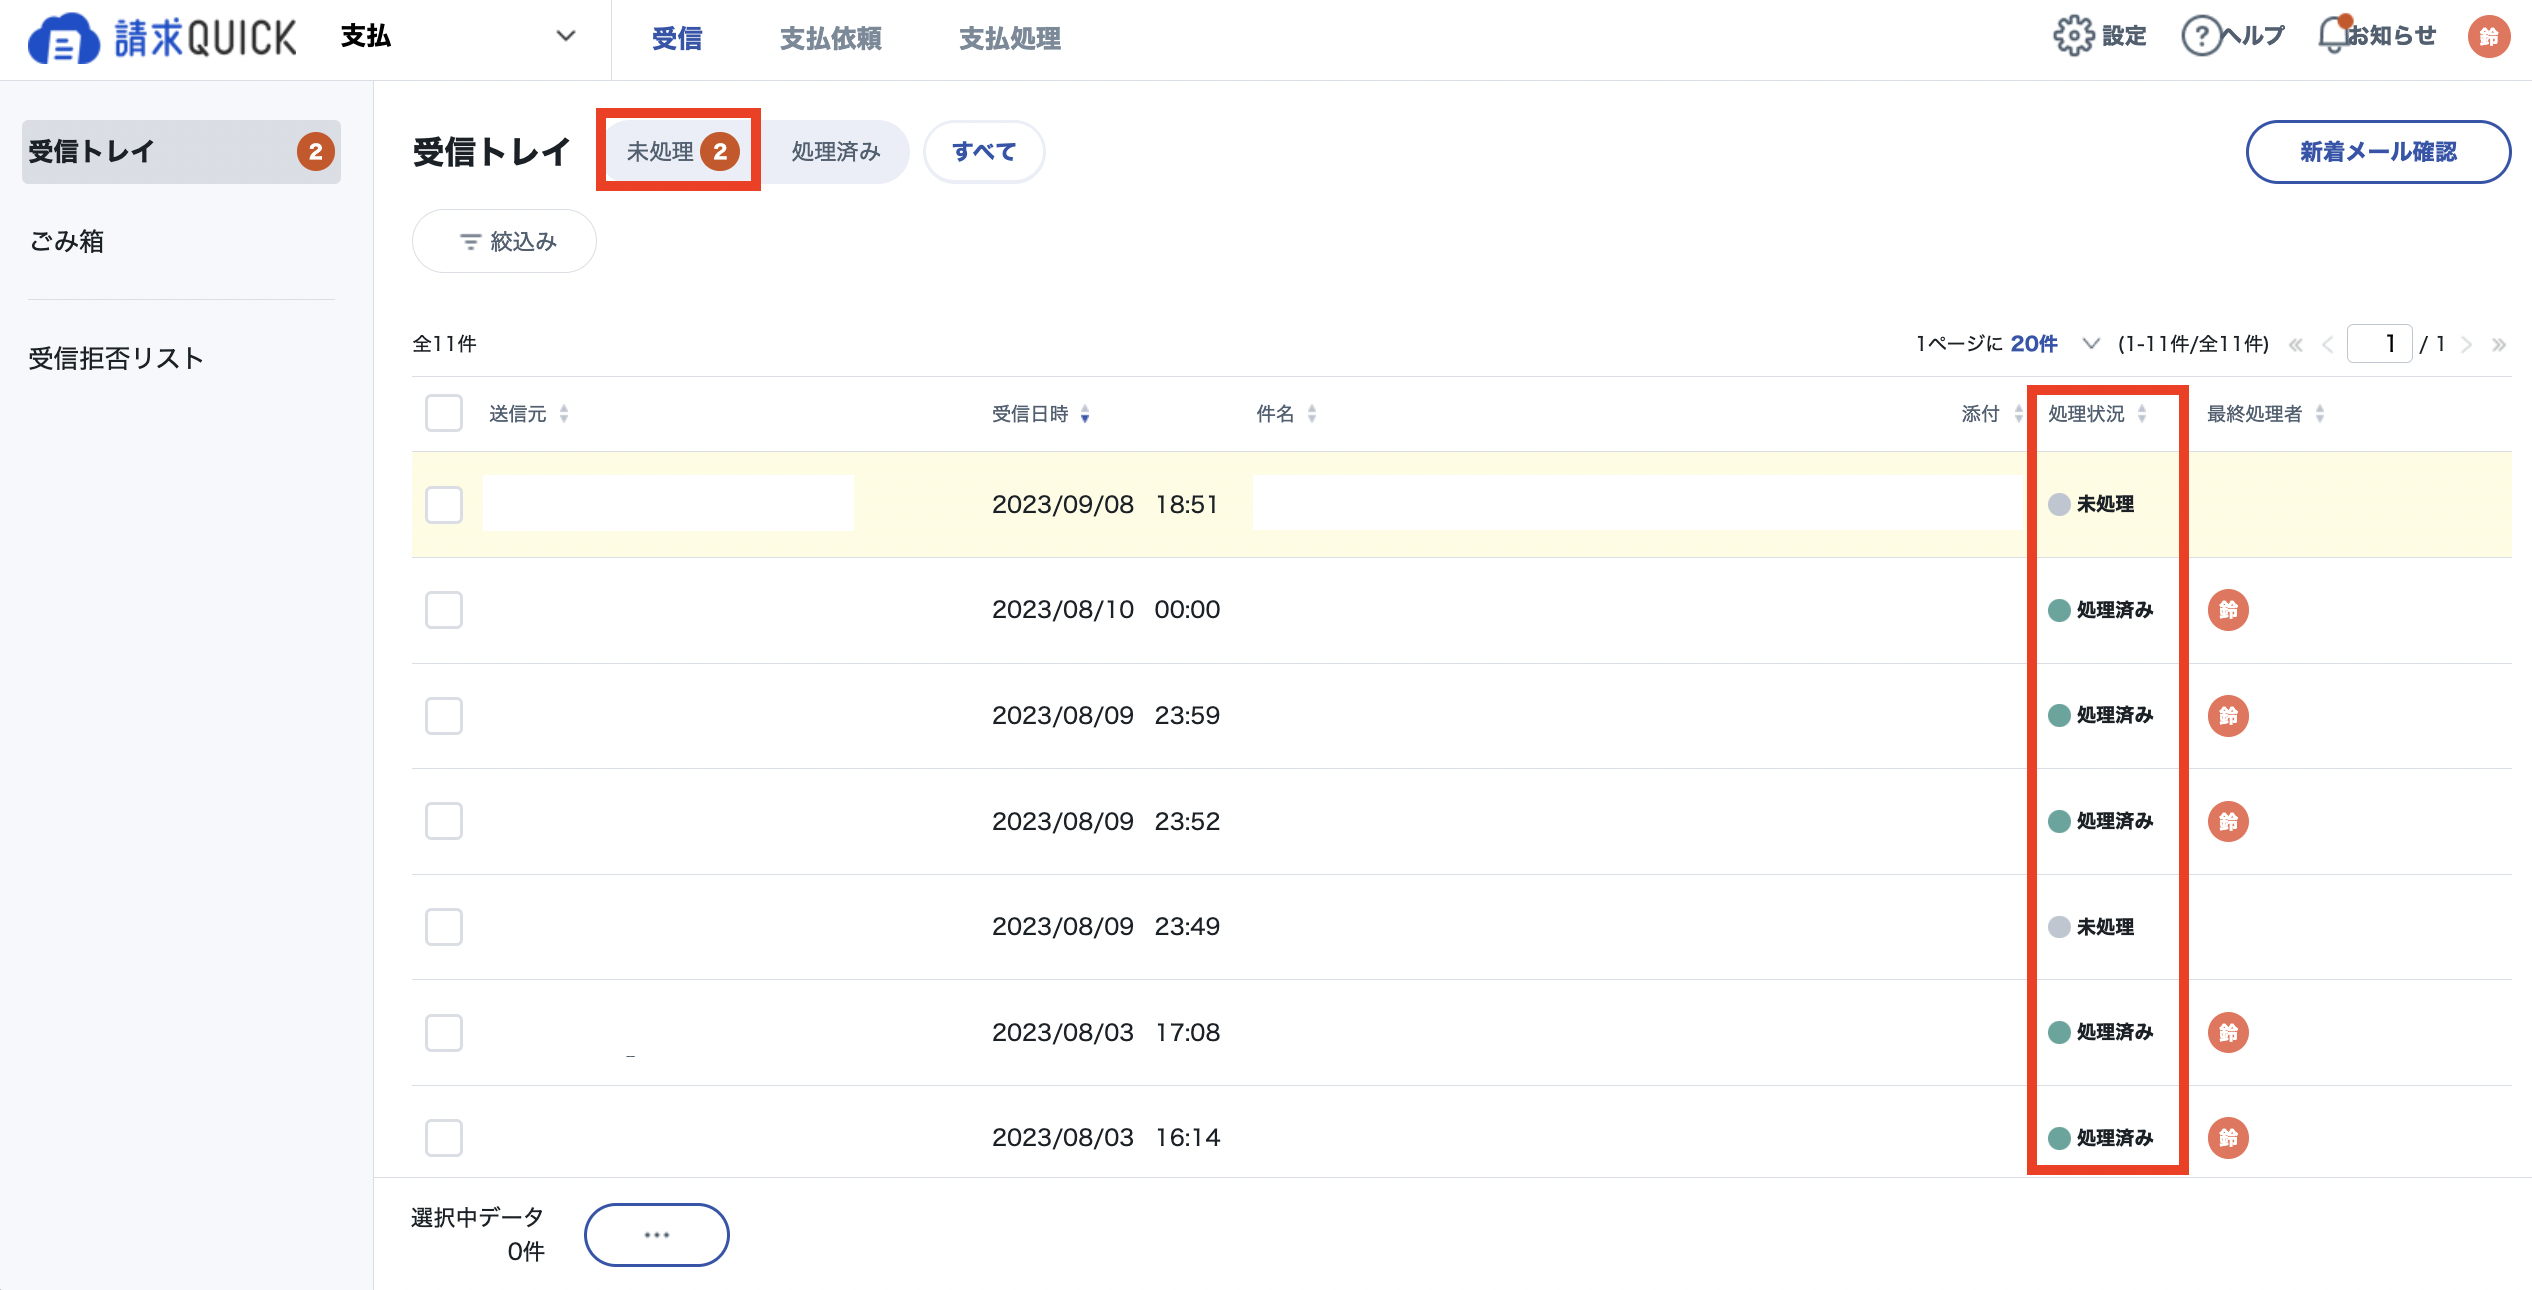Open the 20件 per-page dropdown
The height and width of the screenshot is (1290, 2532).
(x=2054, y=344)
